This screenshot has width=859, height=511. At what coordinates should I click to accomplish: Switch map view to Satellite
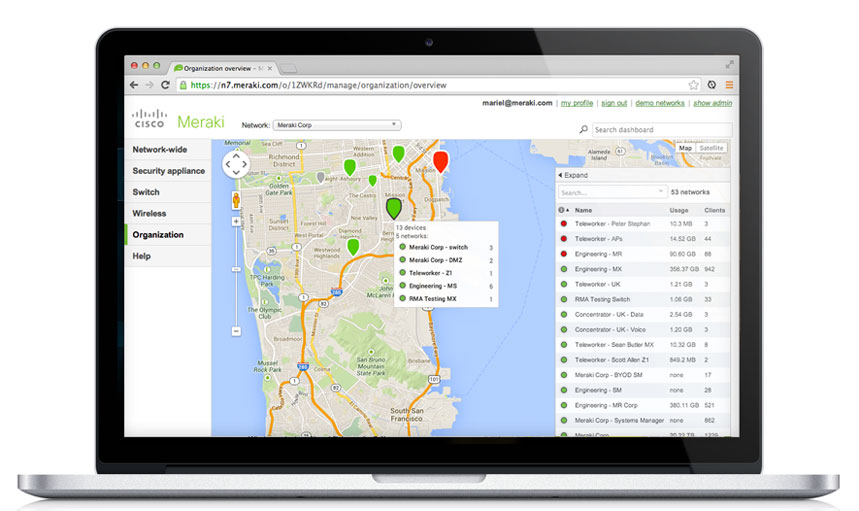tap(711, 148)
